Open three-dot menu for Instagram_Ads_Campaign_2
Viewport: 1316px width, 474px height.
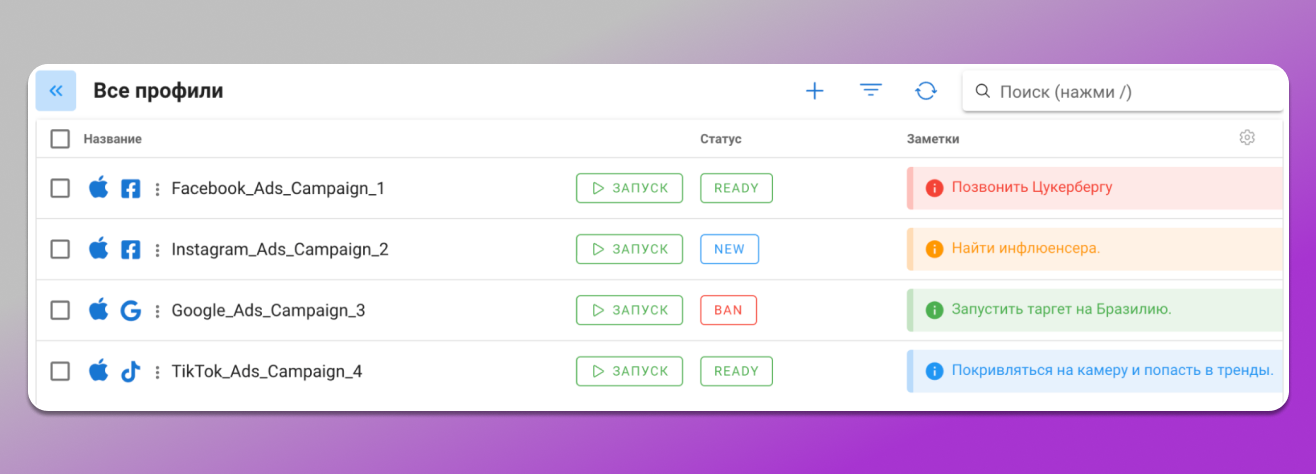[x=157, y=250]
